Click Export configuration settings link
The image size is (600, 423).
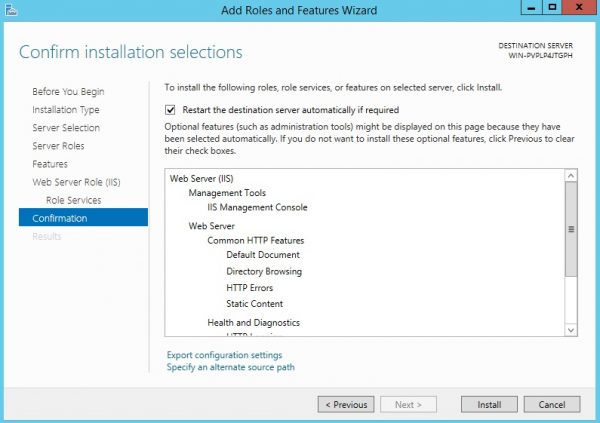pyautogui.click(x=224, y=355)
